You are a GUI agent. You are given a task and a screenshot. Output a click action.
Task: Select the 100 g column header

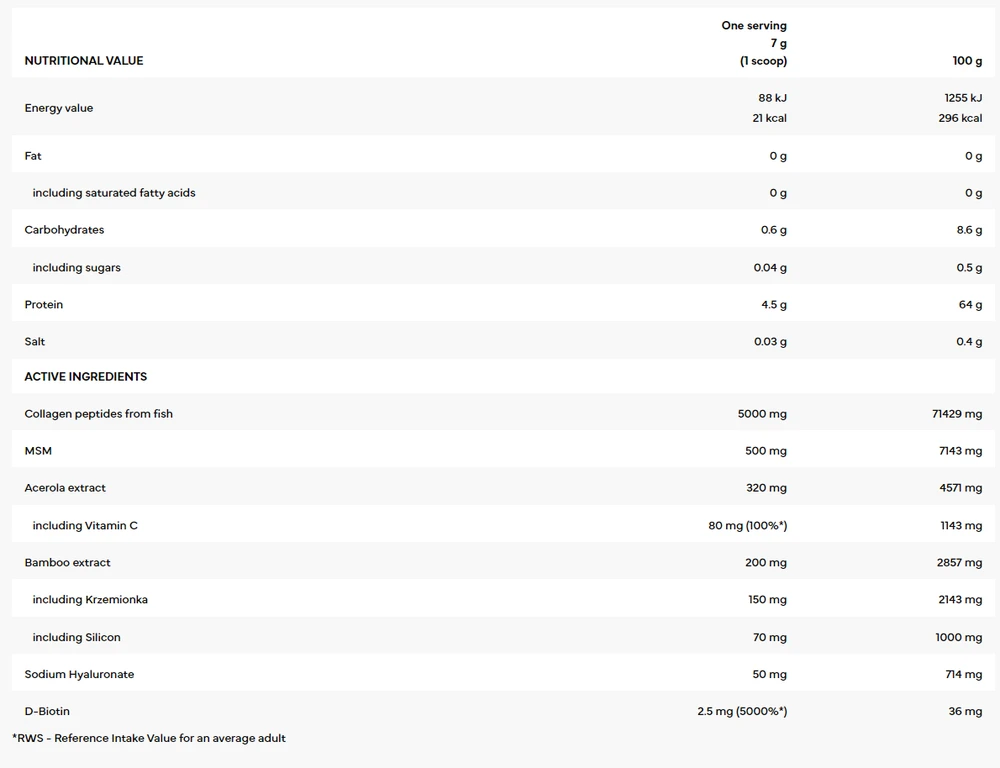coord(967,61)
